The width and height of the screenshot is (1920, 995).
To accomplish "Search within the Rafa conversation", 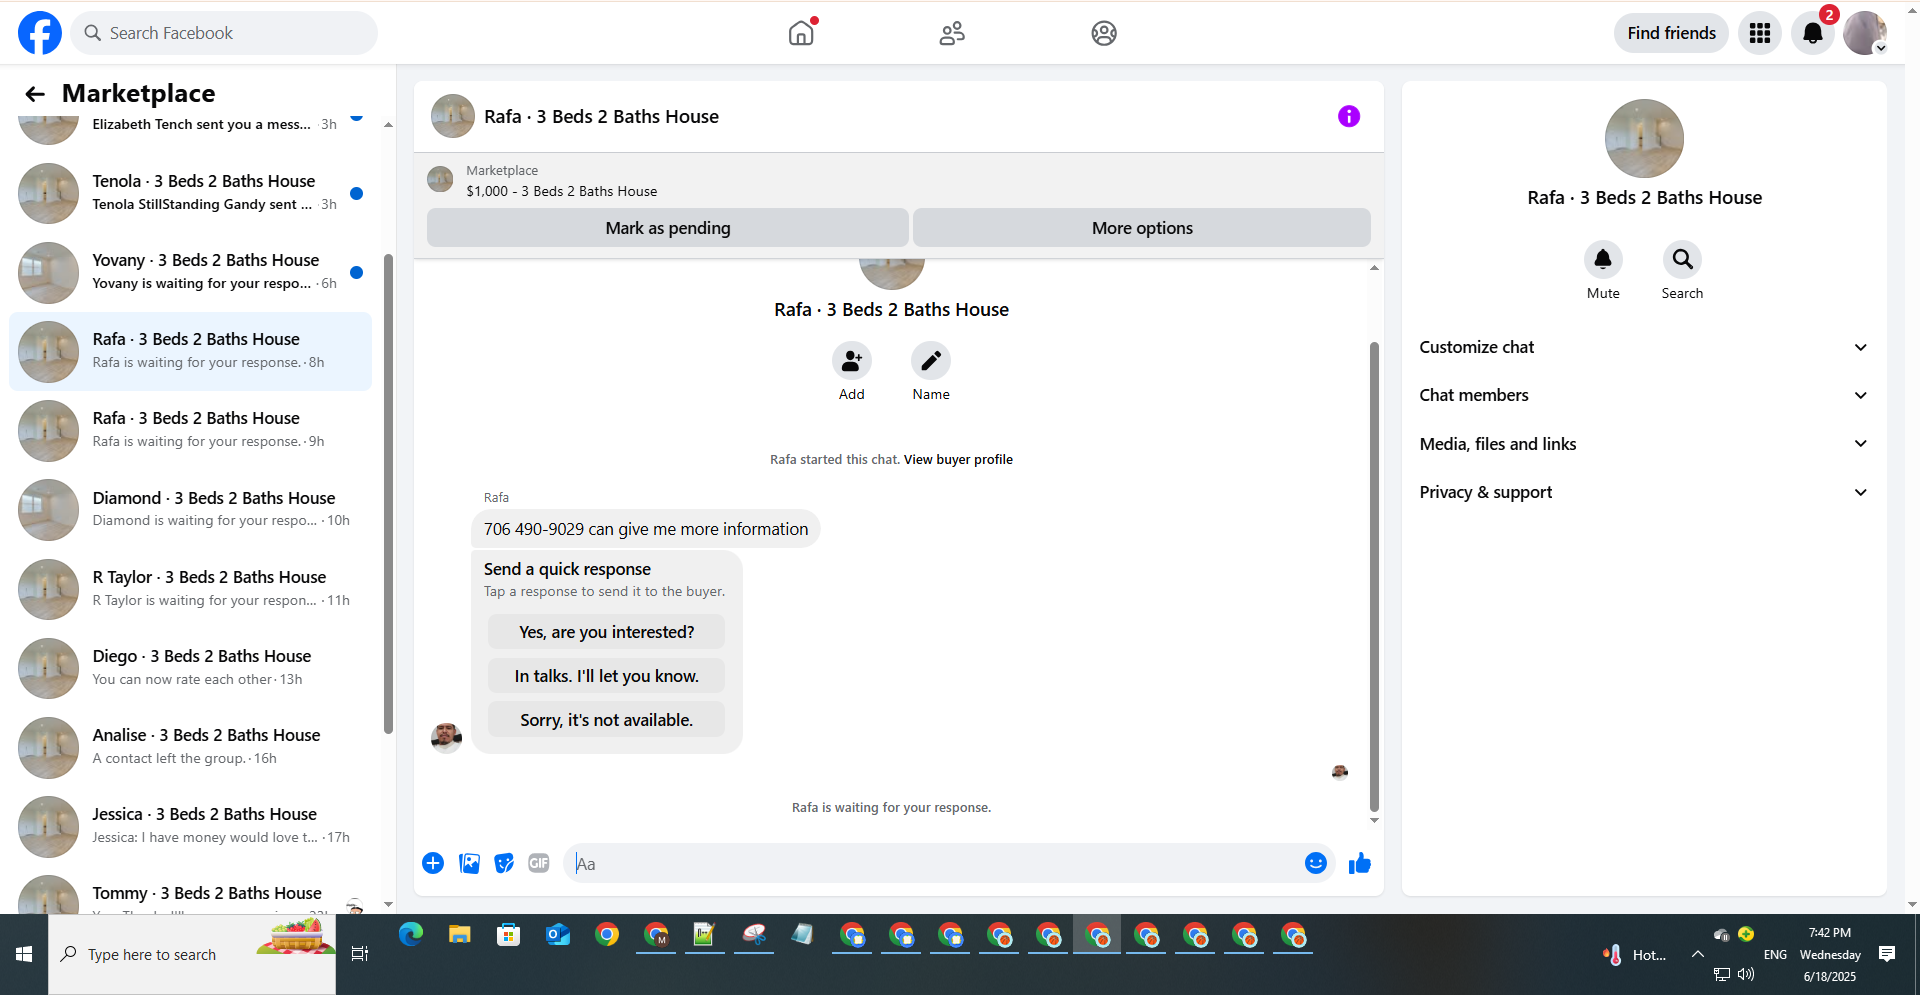I will pos(1683,260).
